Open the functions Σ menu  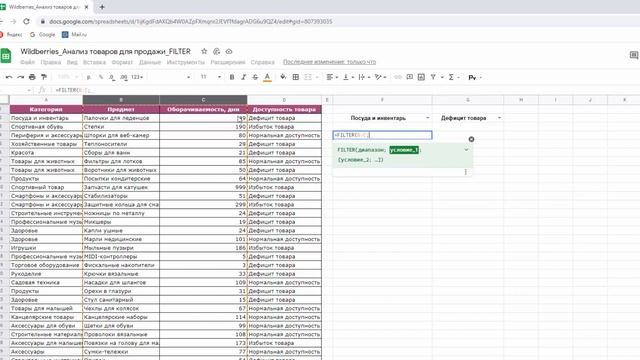(x=451, y=77)
